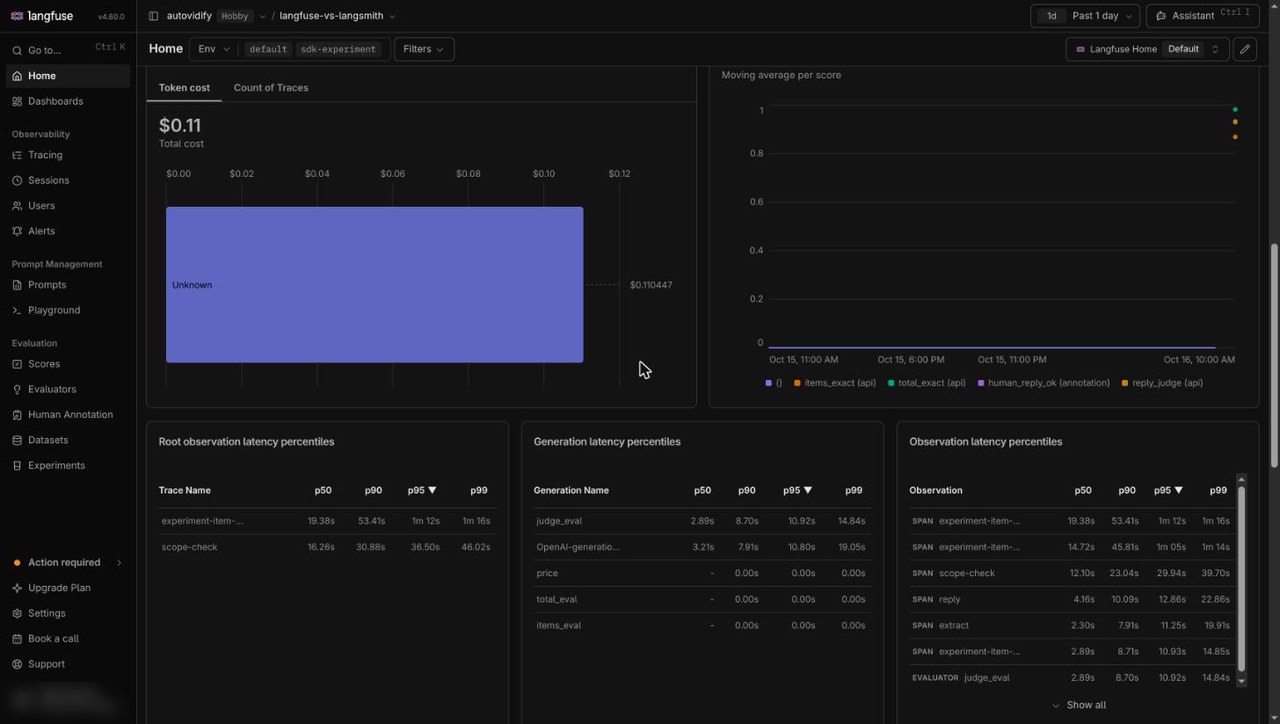Click the page vertical scrollbar thumb

coord(1274,355)
